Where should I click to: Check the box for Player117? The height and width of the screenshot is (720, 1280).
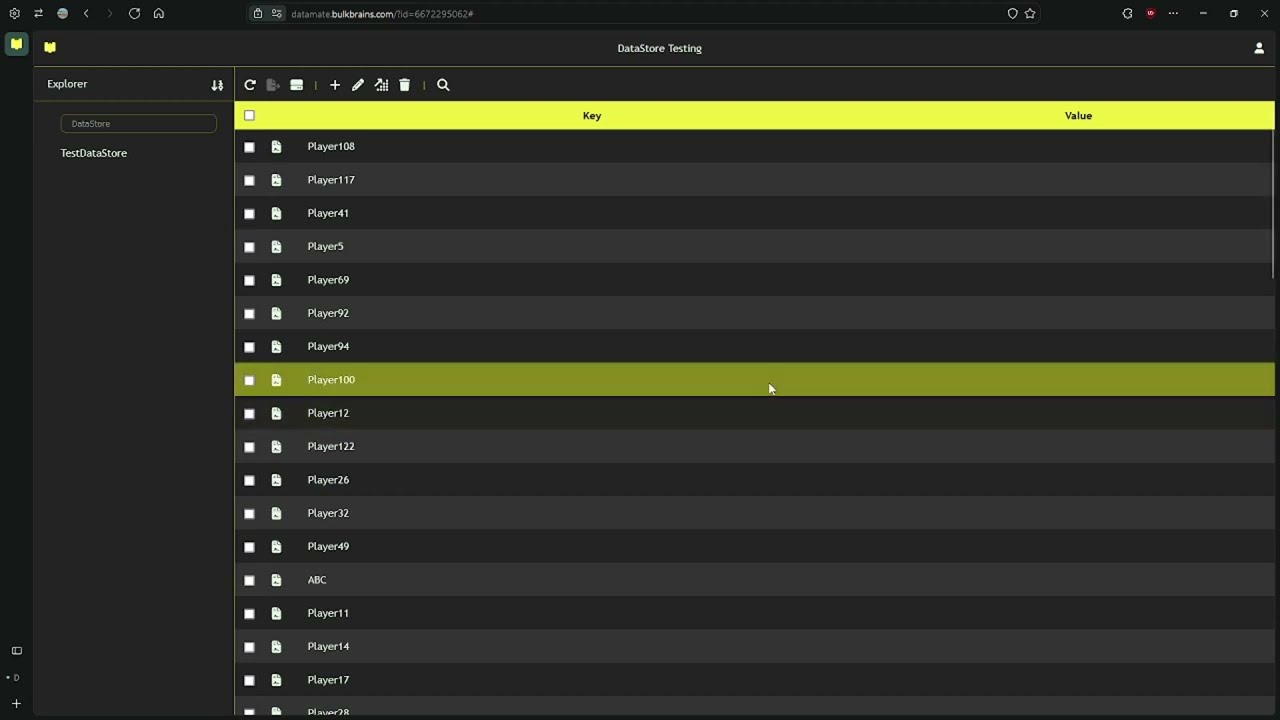(249, 180)
